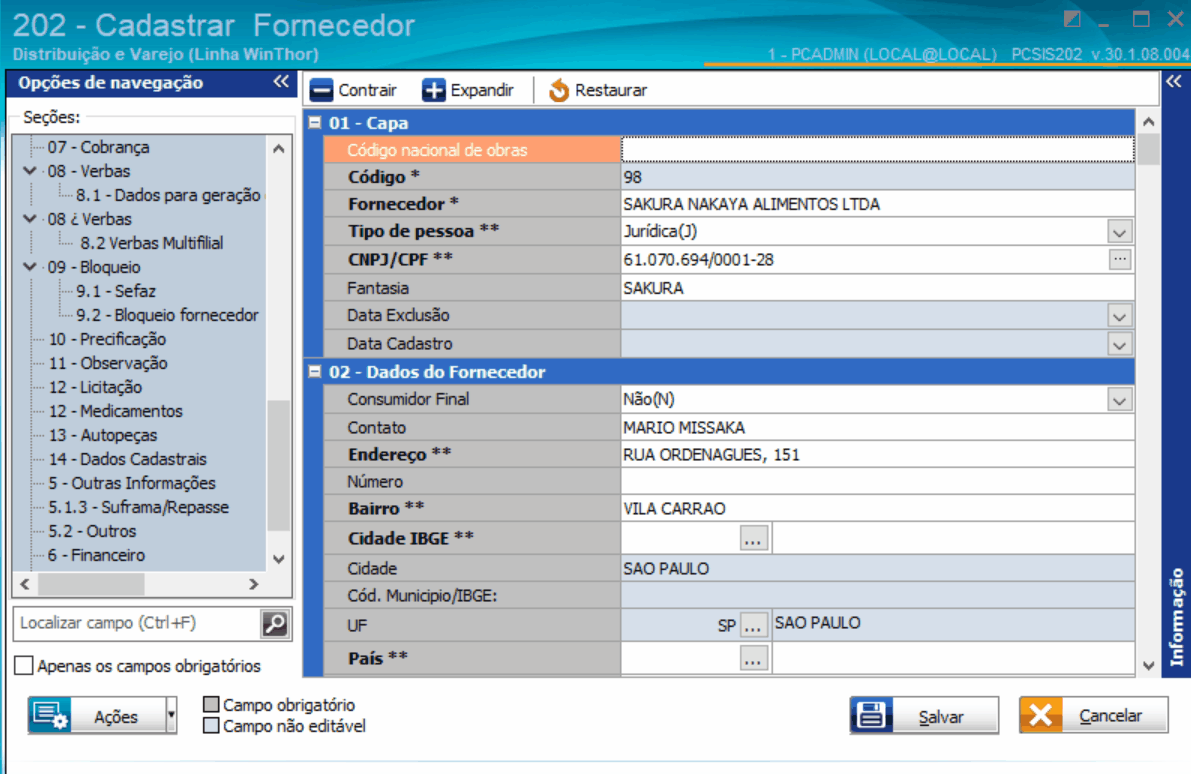Select 6 - Financeiro section
Image resolution: width=1191 pixels, height=774 pixels.
[x=96, y=555]
